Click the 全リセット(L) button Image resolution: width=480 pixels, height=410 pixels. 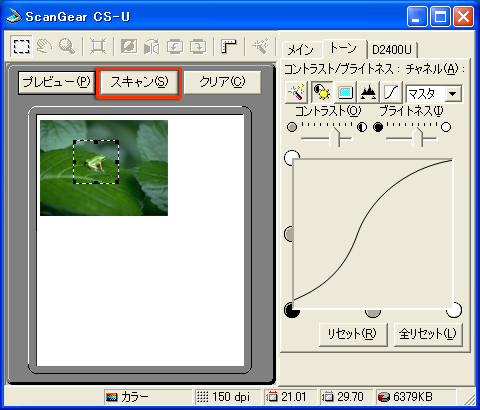428,334
